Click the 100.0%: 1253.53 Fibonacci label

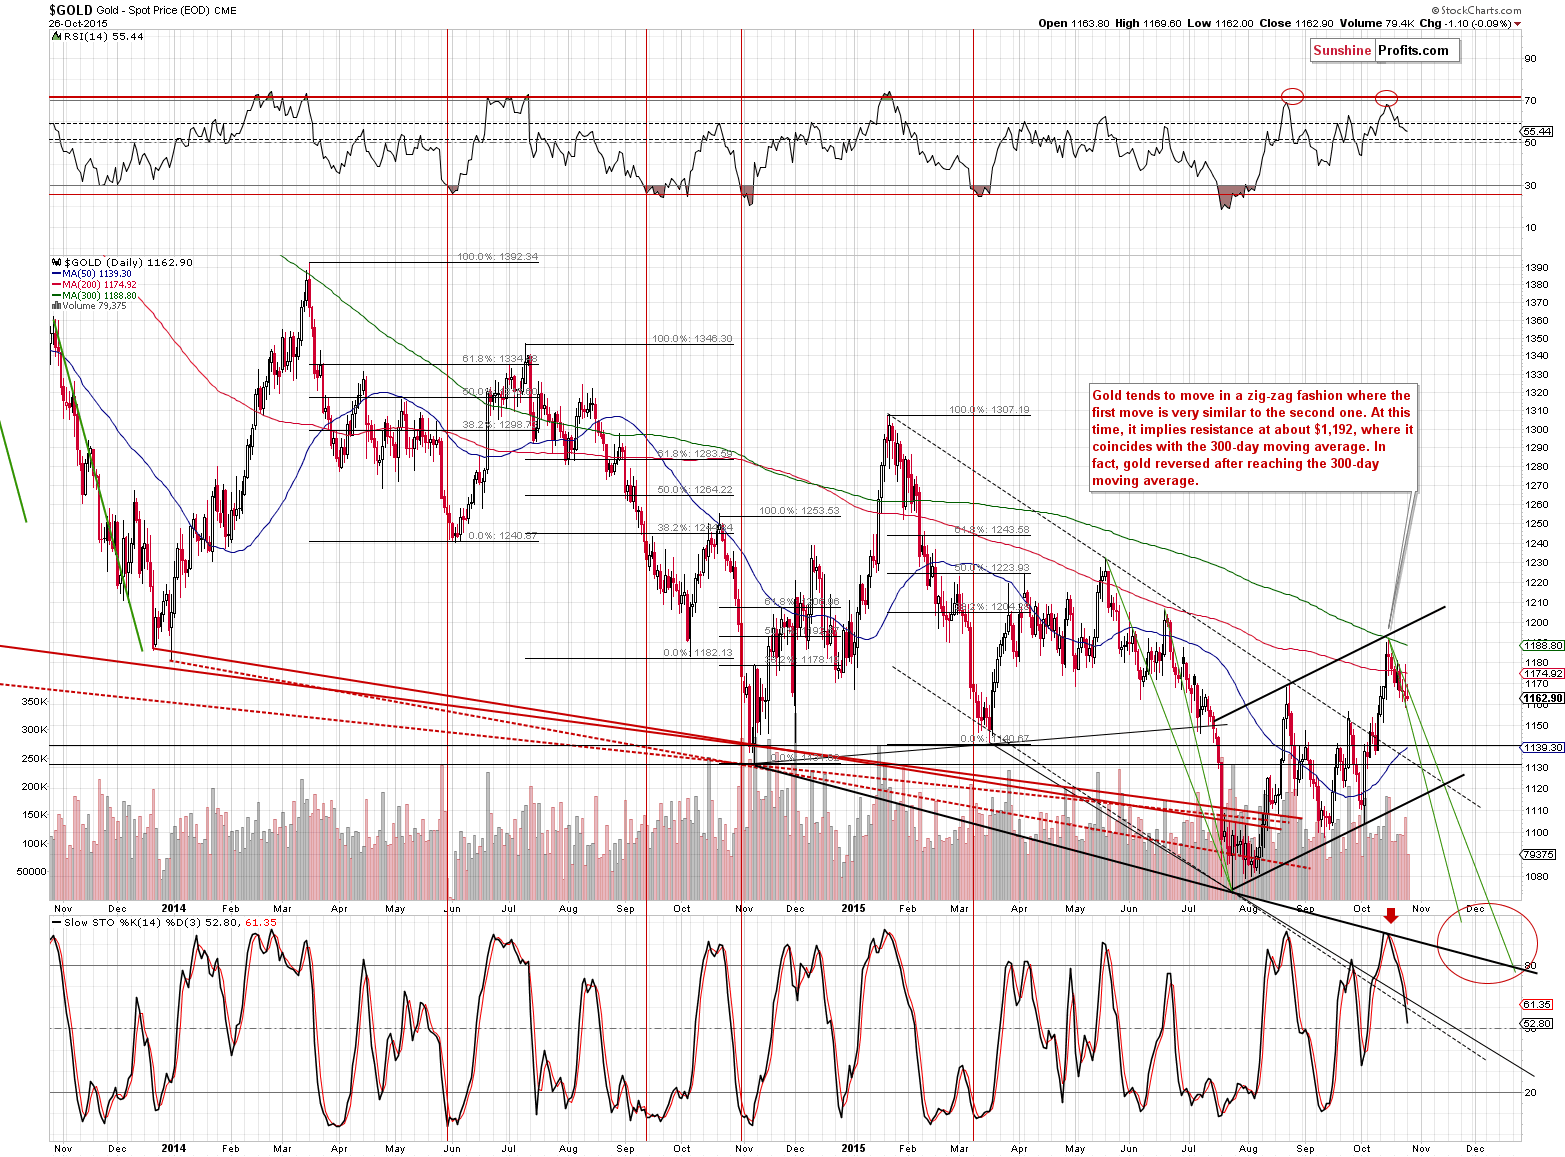(x=800, y=511)
